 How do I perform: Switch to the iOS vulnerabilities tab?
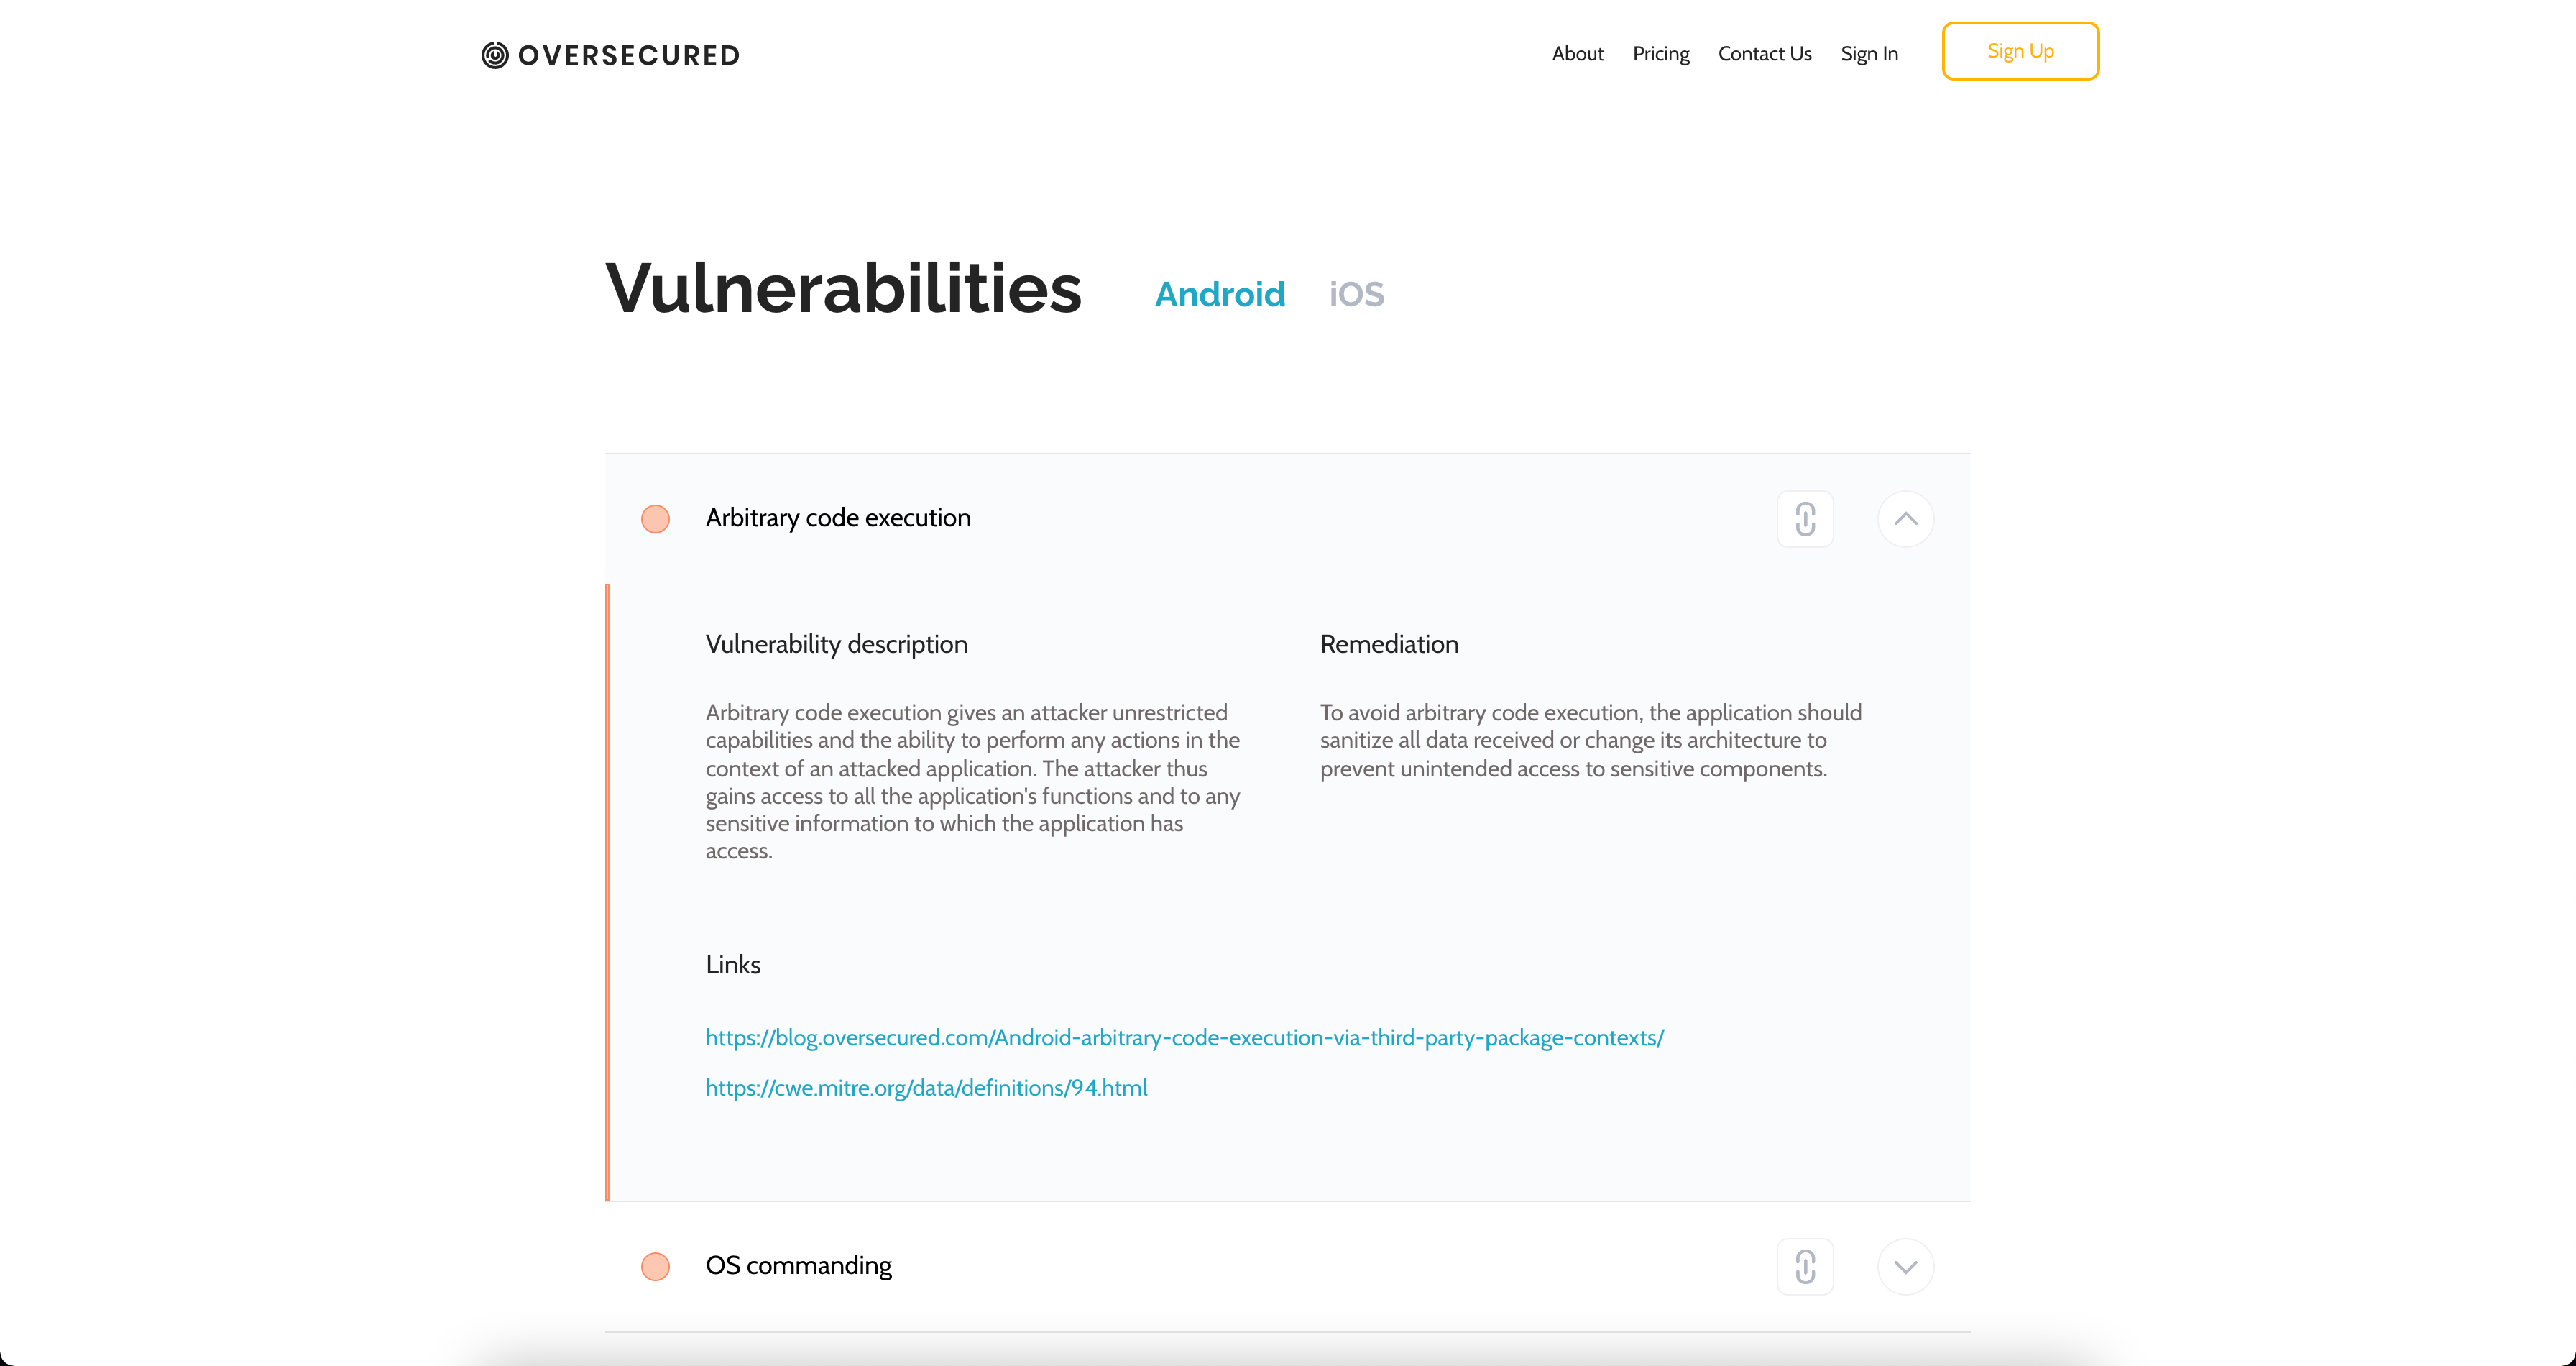point(1356,294)
